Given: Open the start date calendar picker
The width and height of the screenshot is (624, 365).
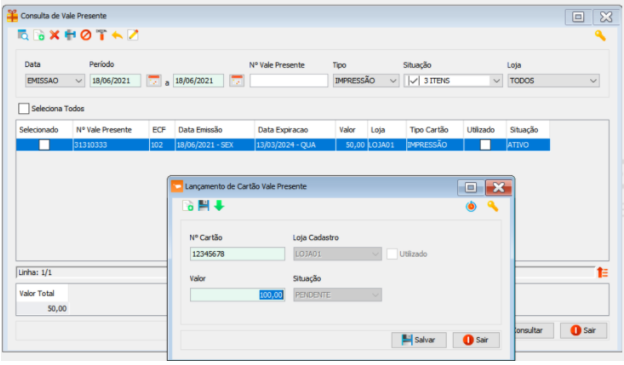Looking at the screenshot, I should coord(154,81).
